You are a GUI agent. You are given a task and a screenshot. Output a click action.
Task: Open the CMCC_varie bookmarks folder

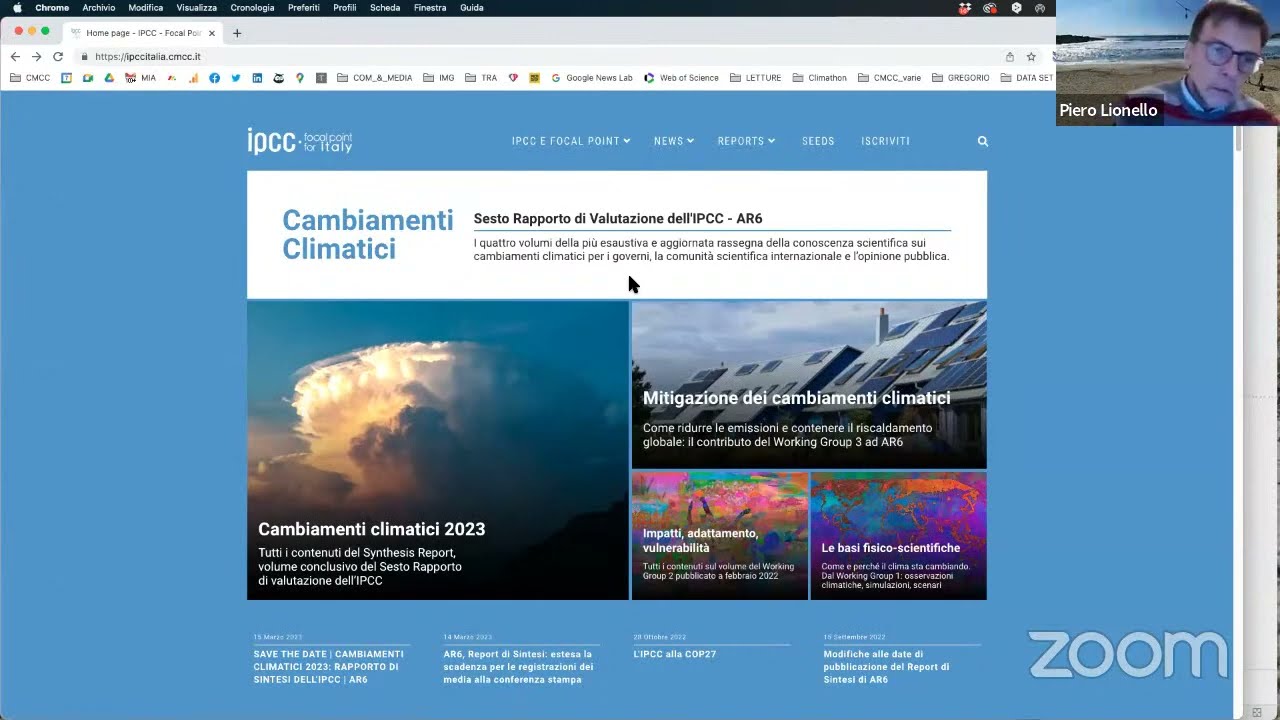(890, 78)
